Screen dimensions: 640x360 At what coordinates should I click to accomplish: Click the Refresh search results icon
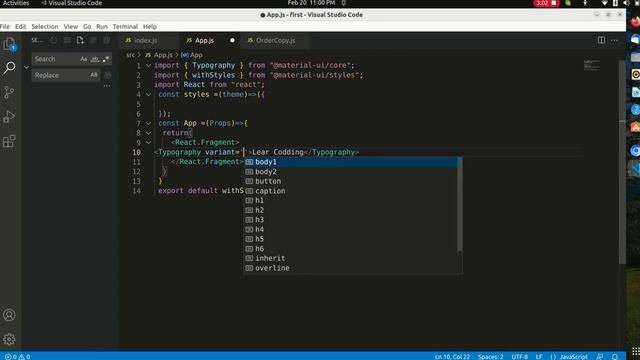tap(54, 40)
